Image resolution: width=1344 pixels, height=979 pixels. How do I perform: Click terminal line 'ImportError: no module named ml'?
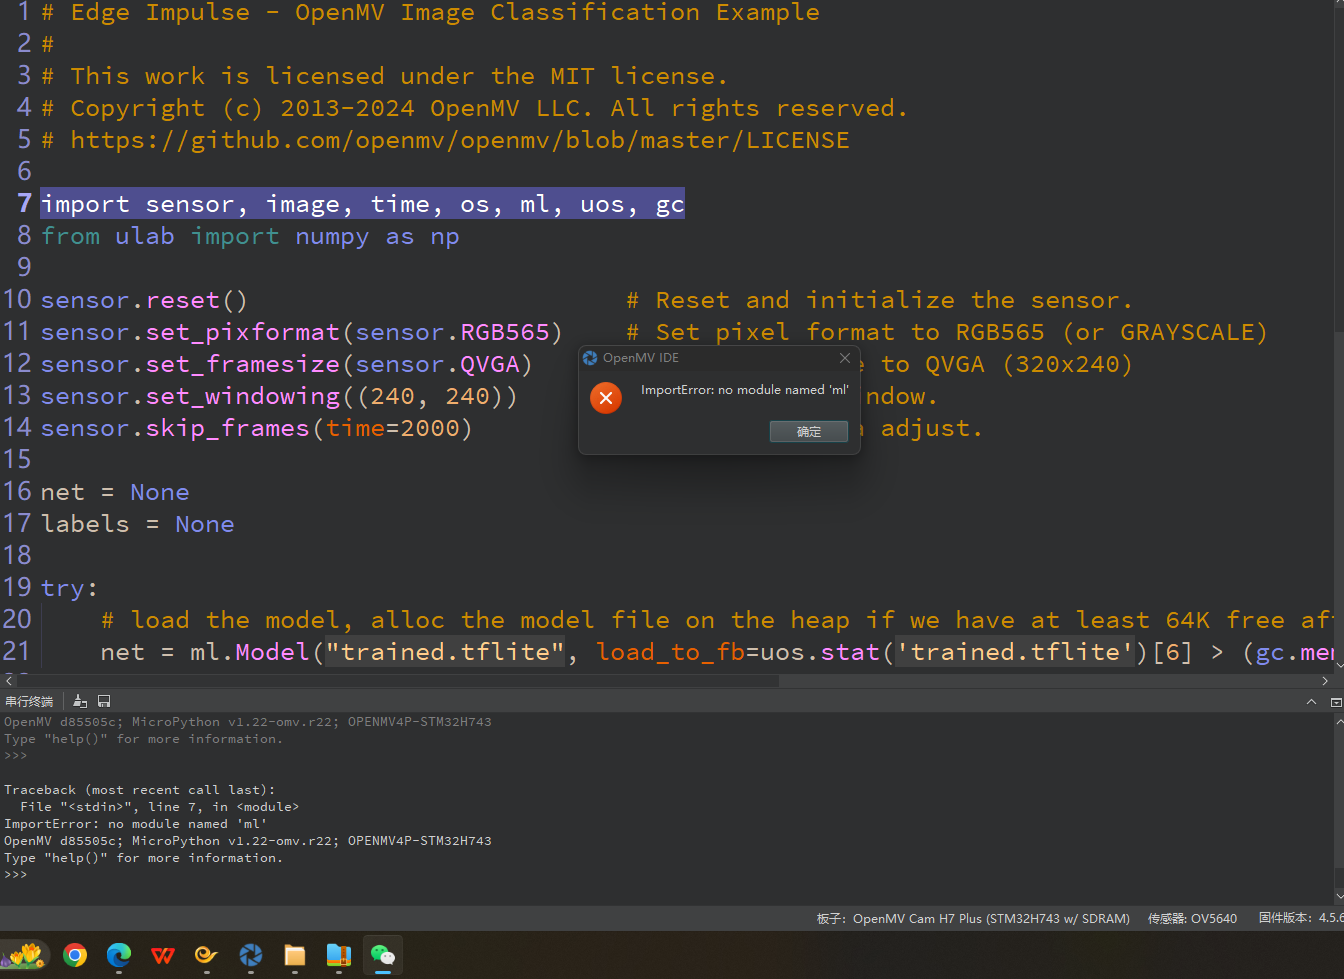pos(136,824)
